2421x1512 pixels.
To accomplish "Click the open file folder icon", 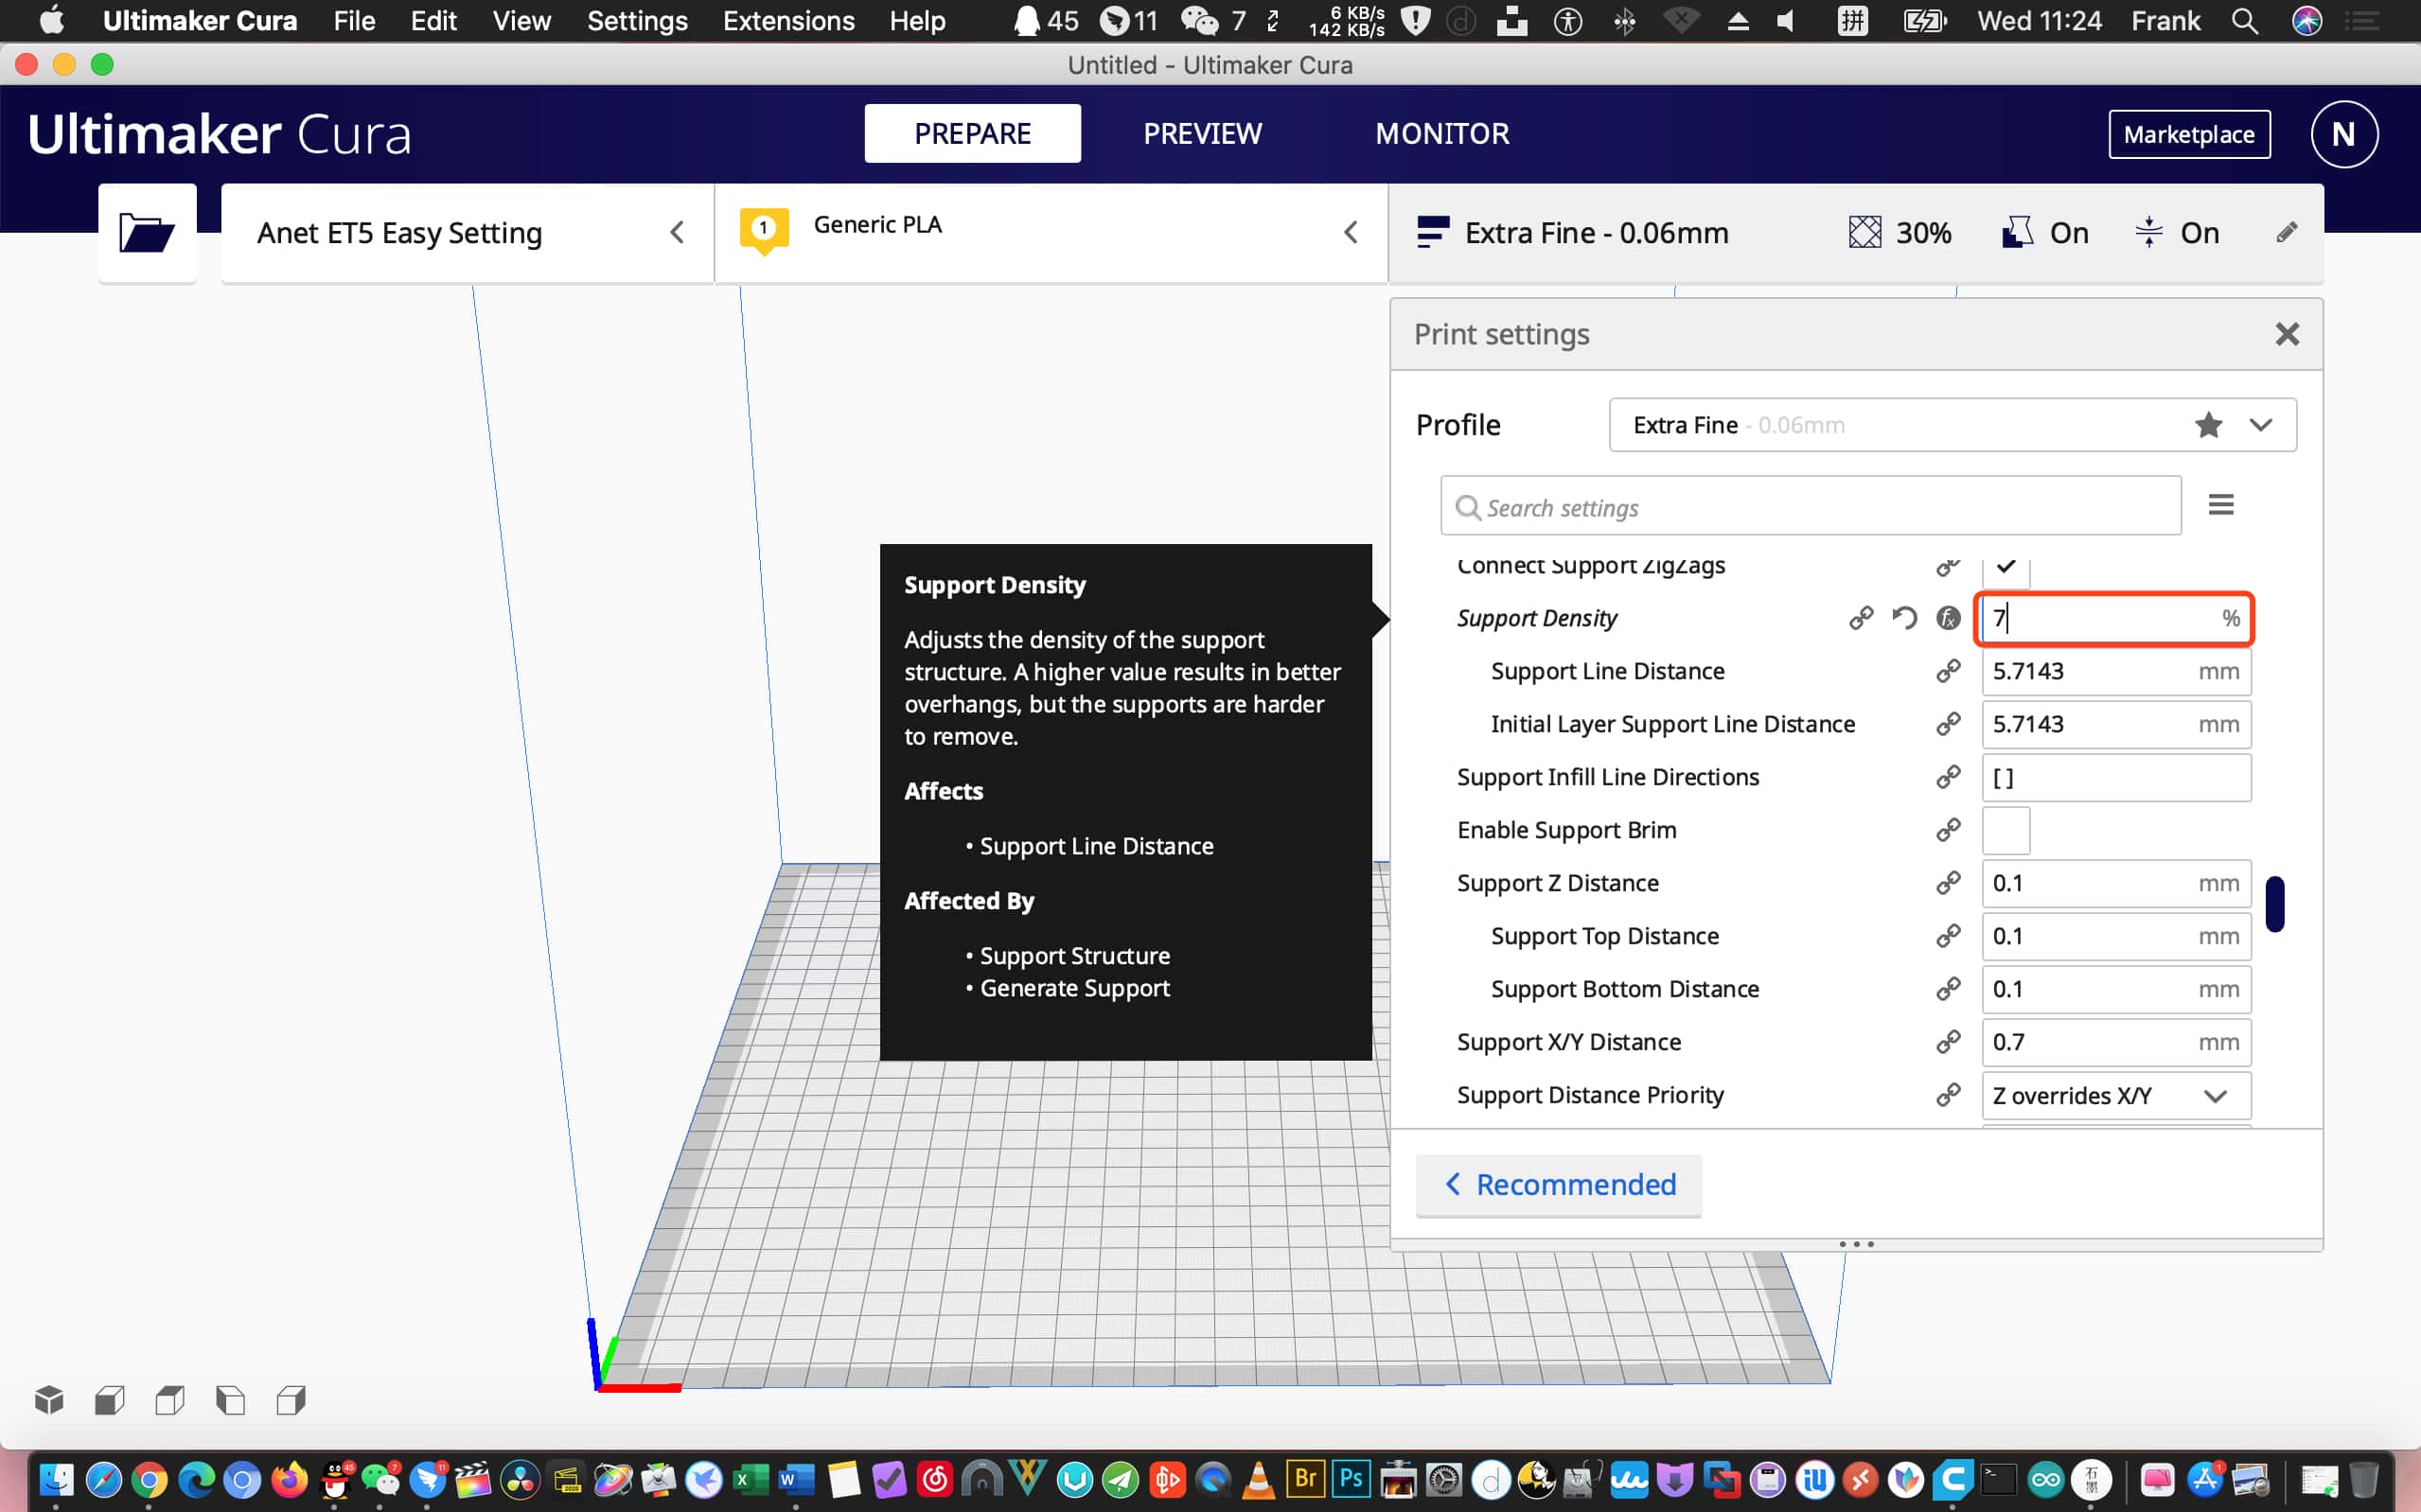I will [146, 233].
